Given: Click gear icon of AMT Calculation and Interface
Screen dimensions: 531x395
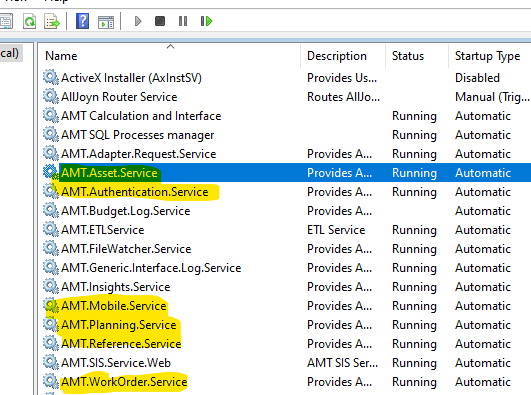Looking at the screenshot, I should pyautogui.click(x=51, y=115).
